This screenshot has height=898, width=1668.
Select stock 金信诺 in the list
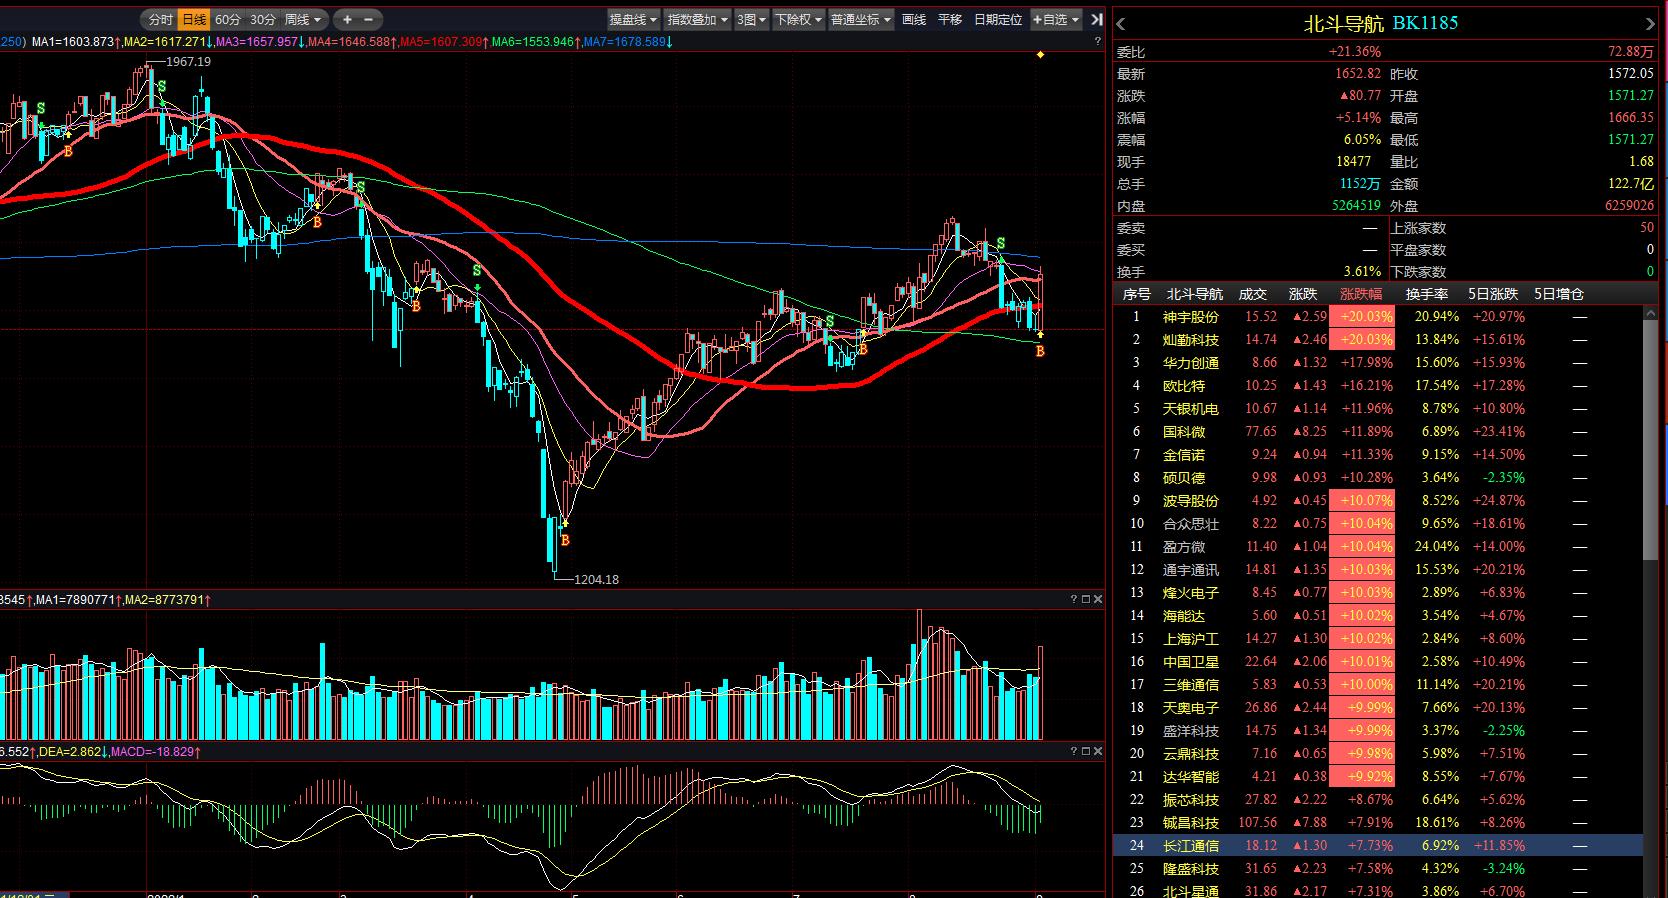click(x=1184, y=455)
